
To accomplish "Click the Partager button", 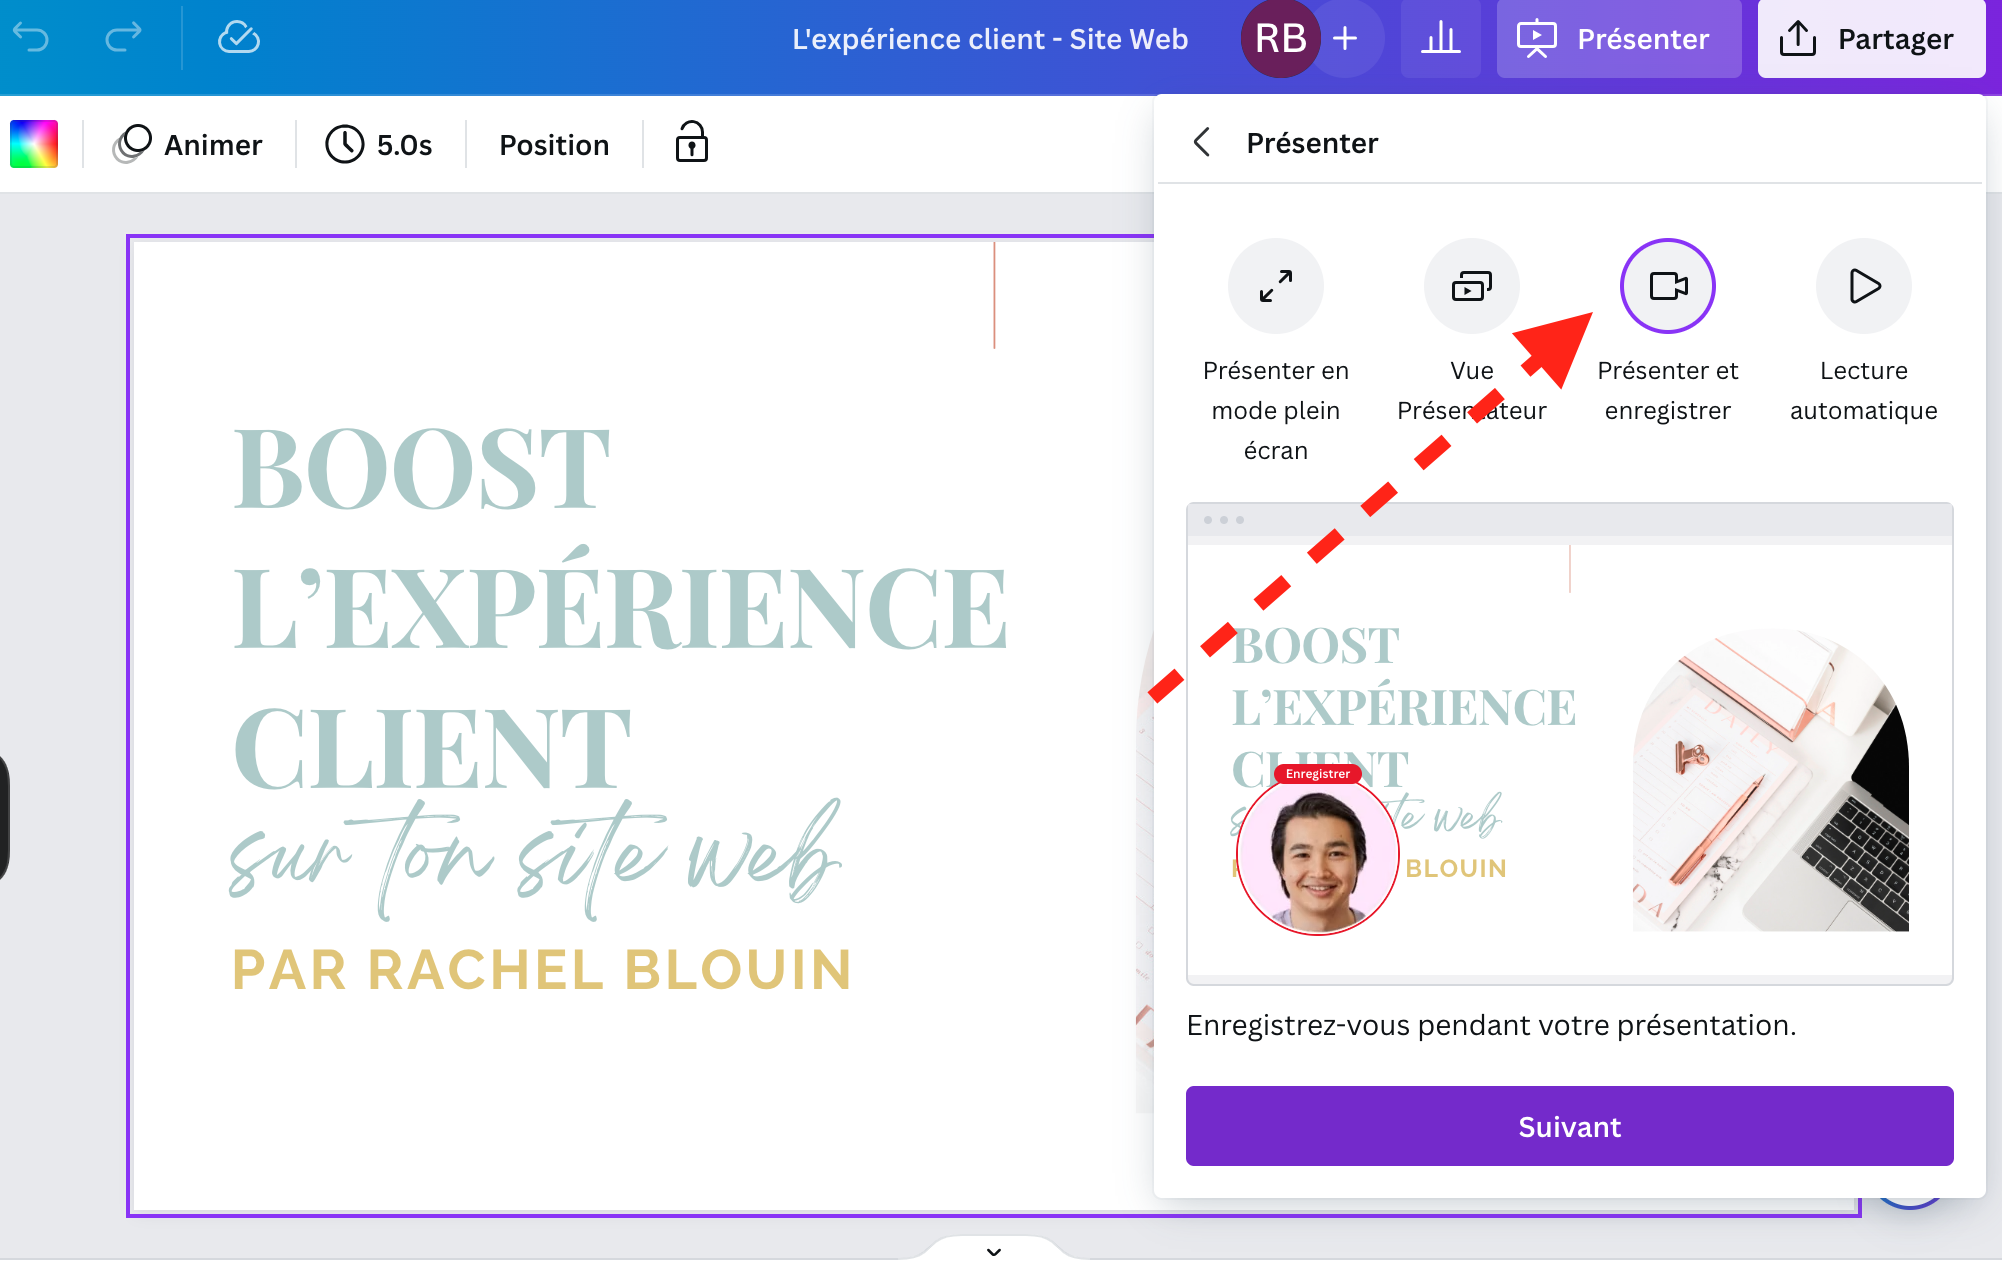I will (1870, 39).
